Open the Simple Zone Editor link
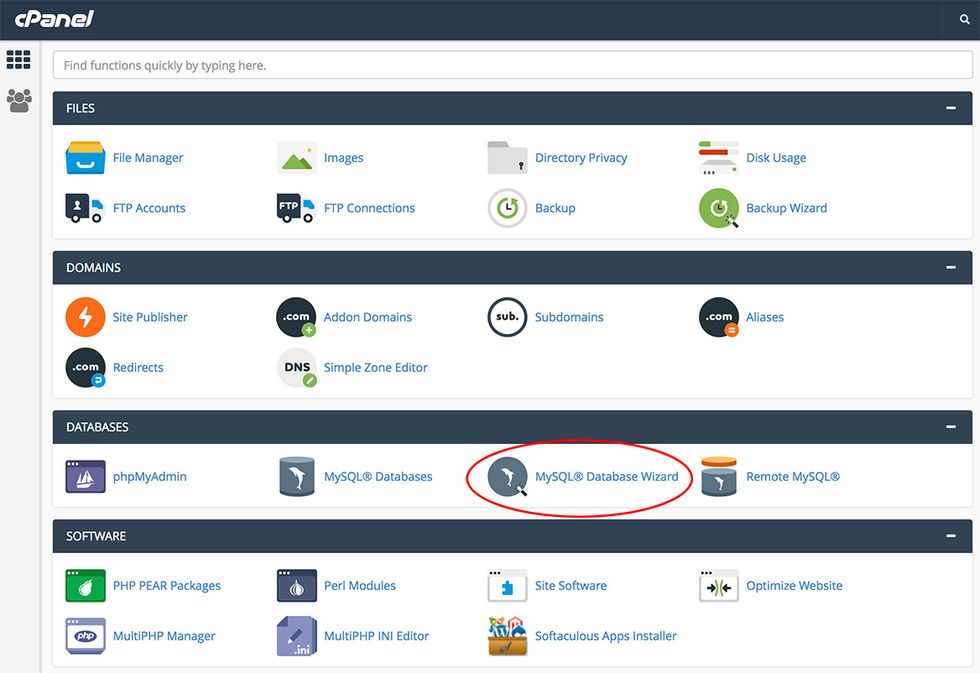The height and width of the screenshot is (673, 980). point(376,367)
